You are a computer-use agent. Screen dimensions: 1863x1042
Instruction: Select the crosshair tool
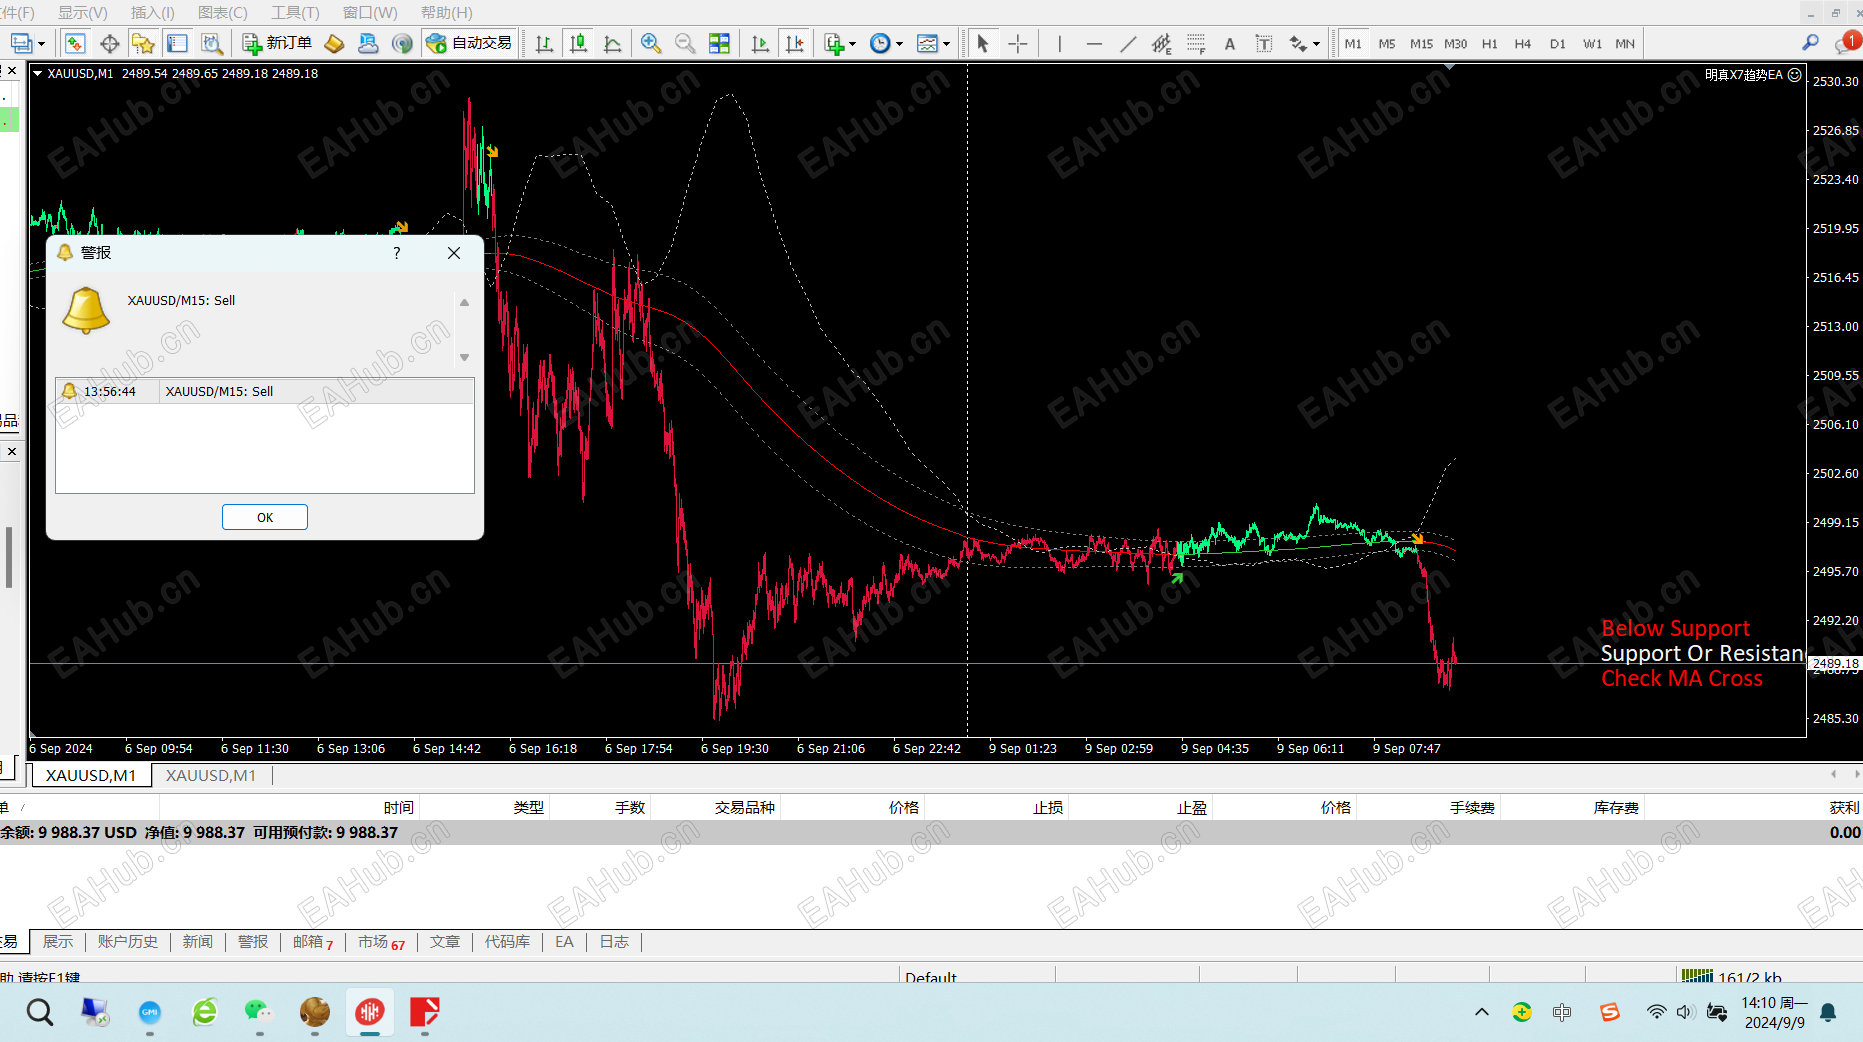pyautogui.click(x=1017, y=44)
